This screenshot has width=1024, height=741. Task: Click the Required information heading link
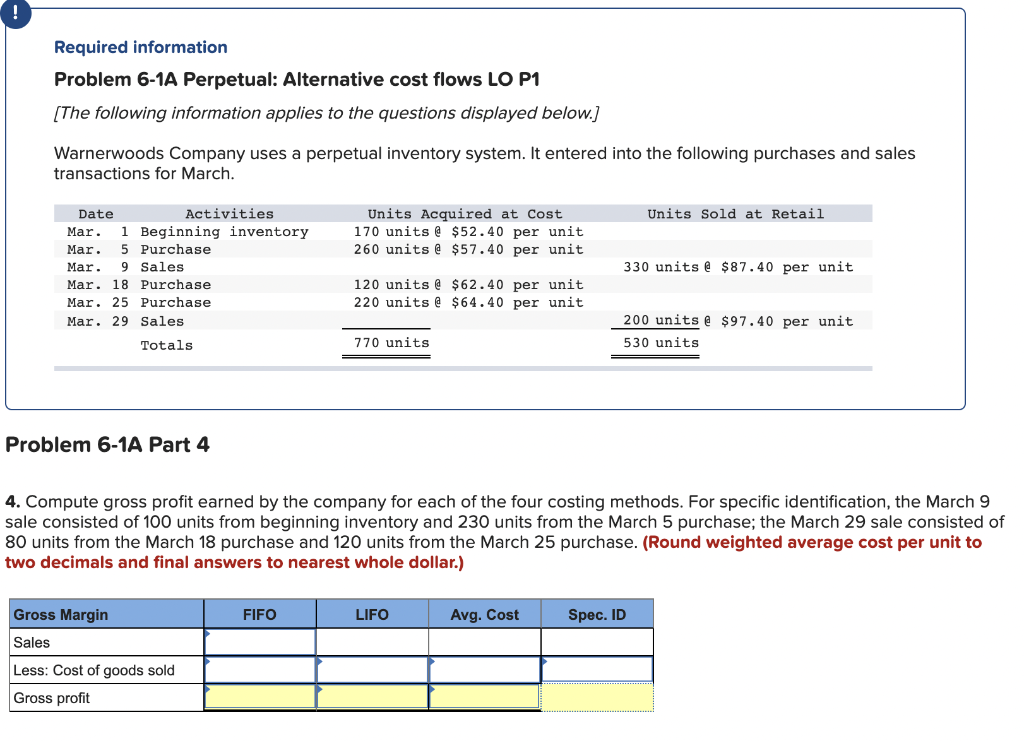[x=139, y=47]
